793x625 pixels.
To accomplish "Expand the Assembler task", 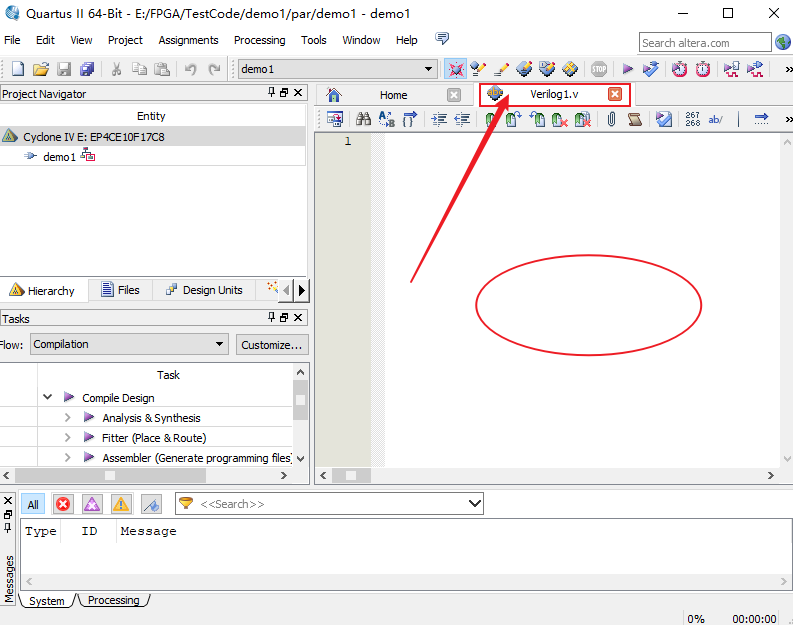I will [67, 457].
